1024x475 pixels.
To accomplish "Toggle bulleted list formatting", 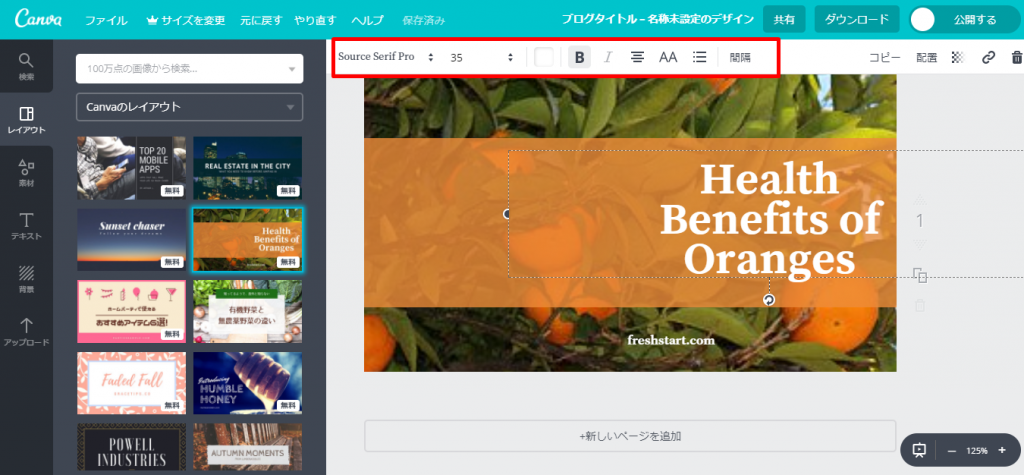I will 699,57.
